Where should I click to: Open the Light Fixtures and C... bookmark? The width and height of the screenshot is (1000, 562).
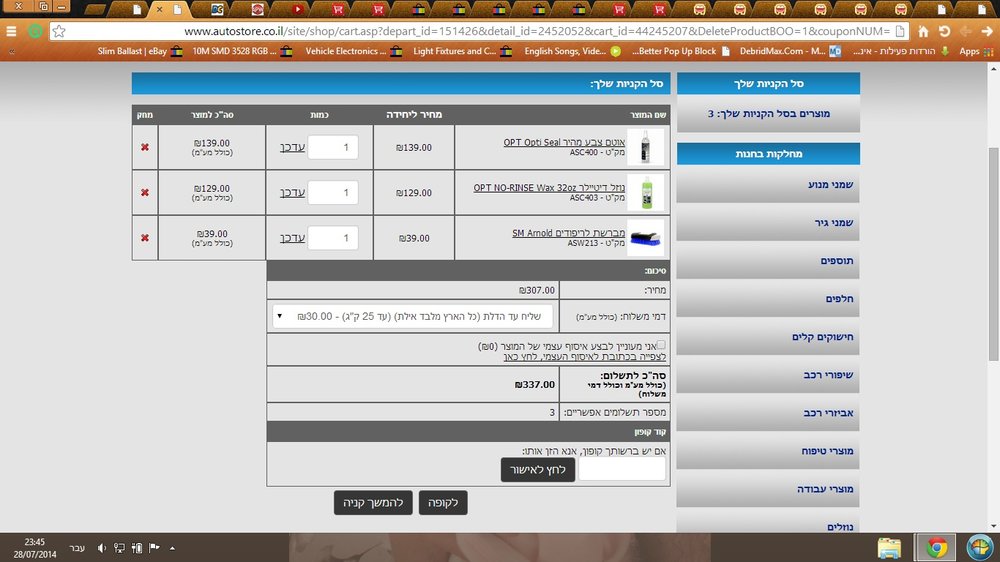462,51
